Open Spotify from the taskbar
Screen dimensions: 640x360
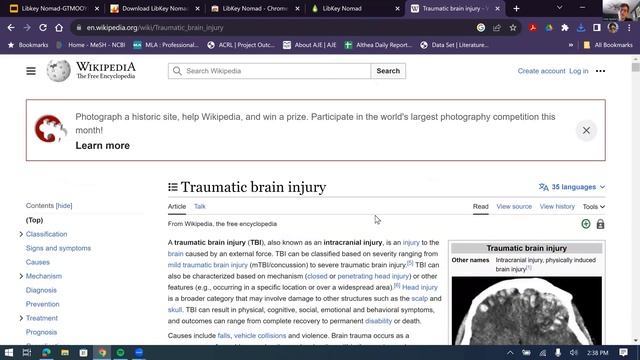120,353
